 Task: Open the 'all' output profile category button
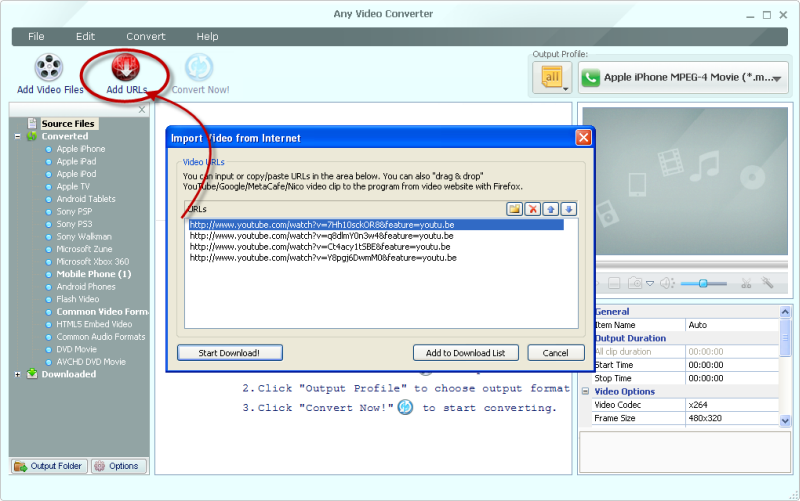click(552, 78)
